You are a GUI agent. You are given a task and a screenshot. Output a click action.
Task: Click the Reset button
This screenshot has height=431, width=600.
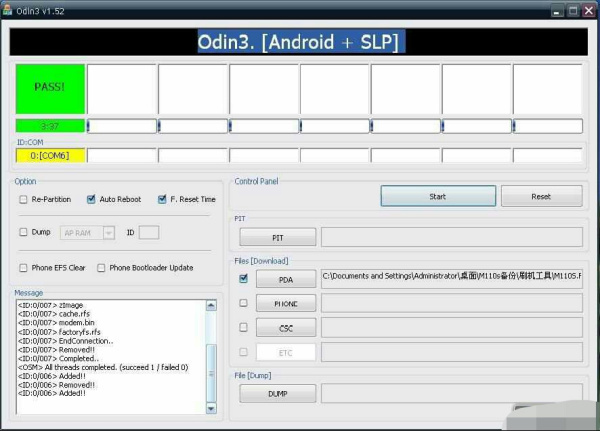tap(541, 196)
